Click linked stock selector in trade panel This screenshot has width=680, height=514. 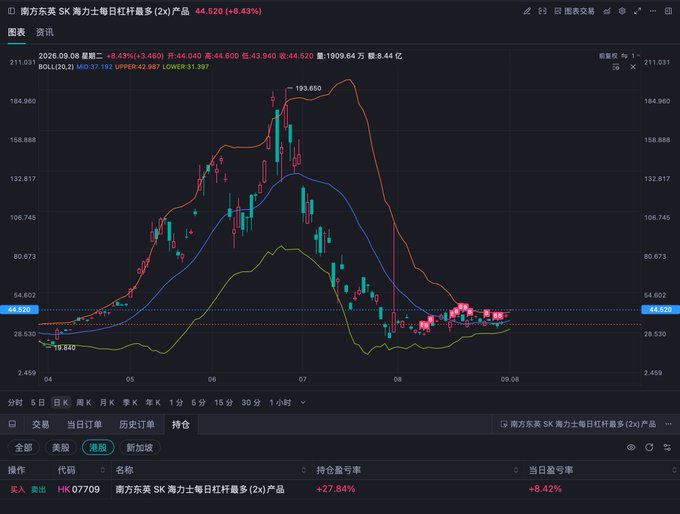tap(578, 424)
